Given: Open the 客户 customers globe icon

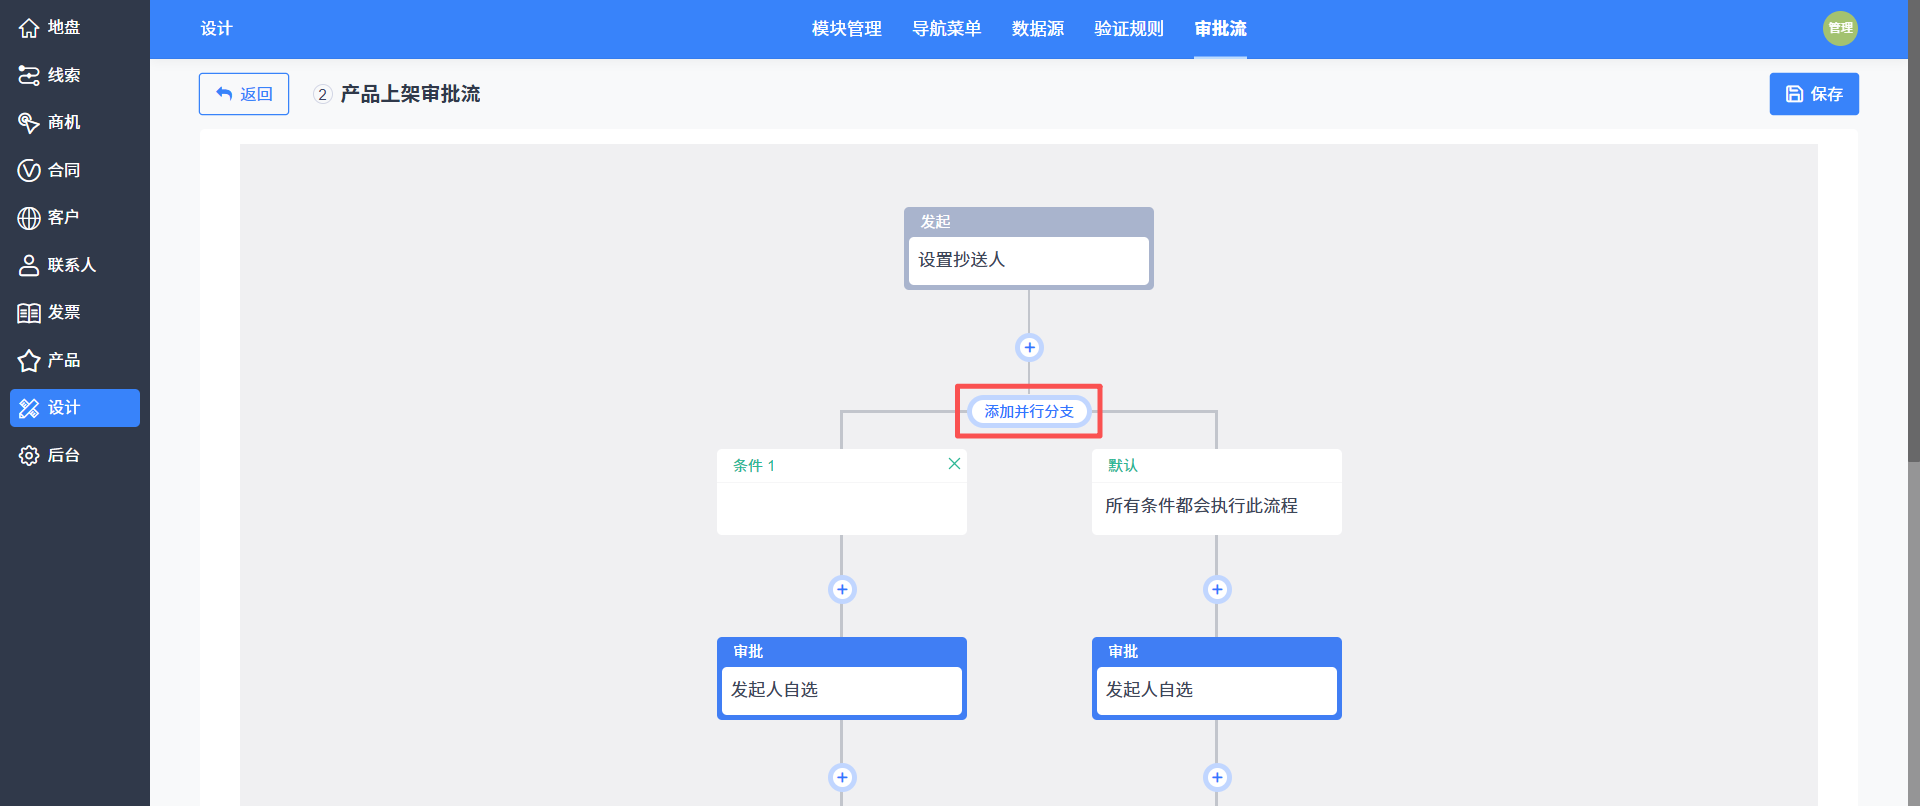Looking at the screenshot, I should [29, 218].
